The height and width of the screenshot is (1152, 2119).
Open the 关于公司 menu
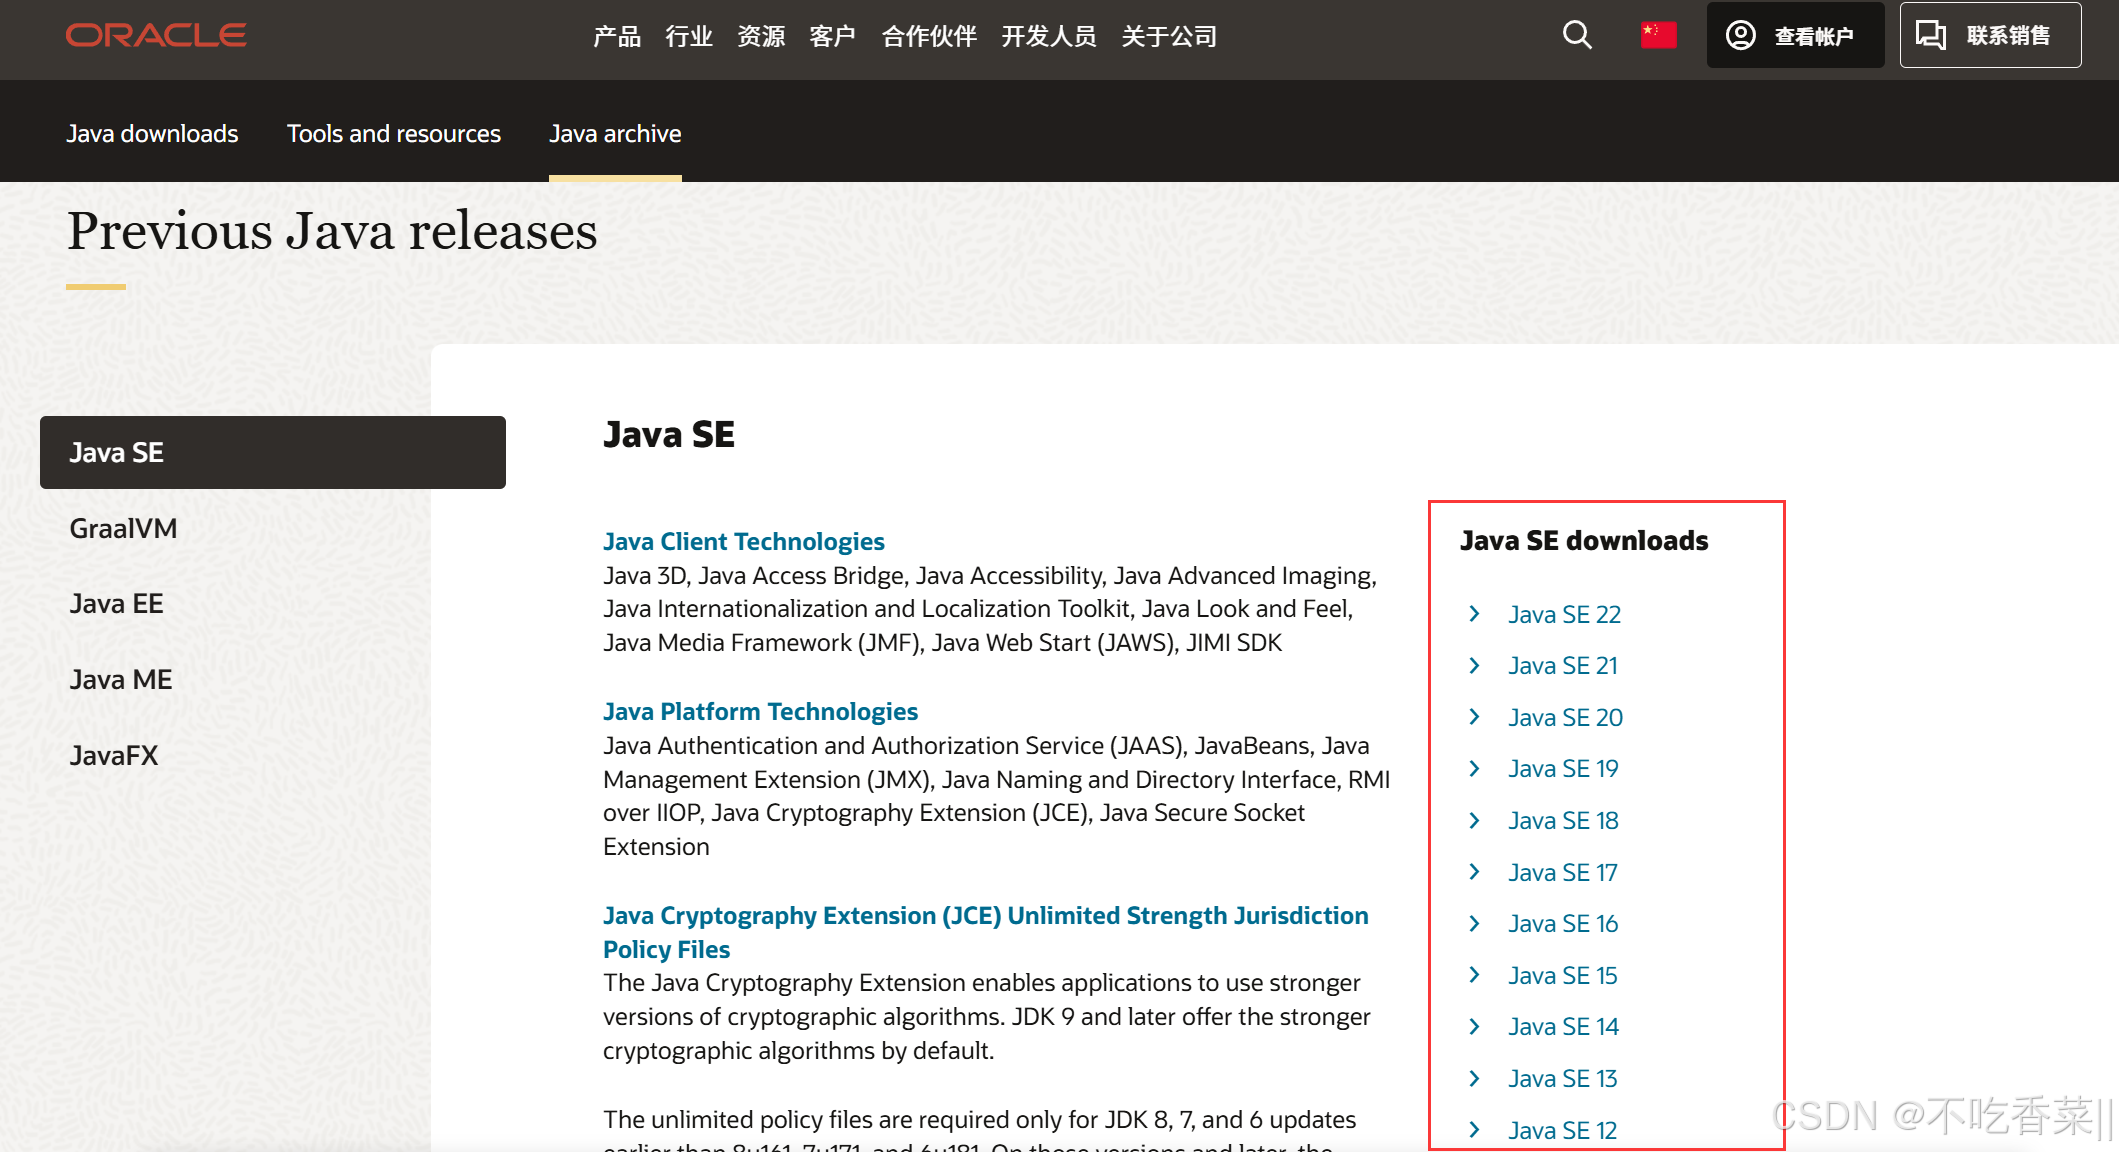tap(1169, 36)
